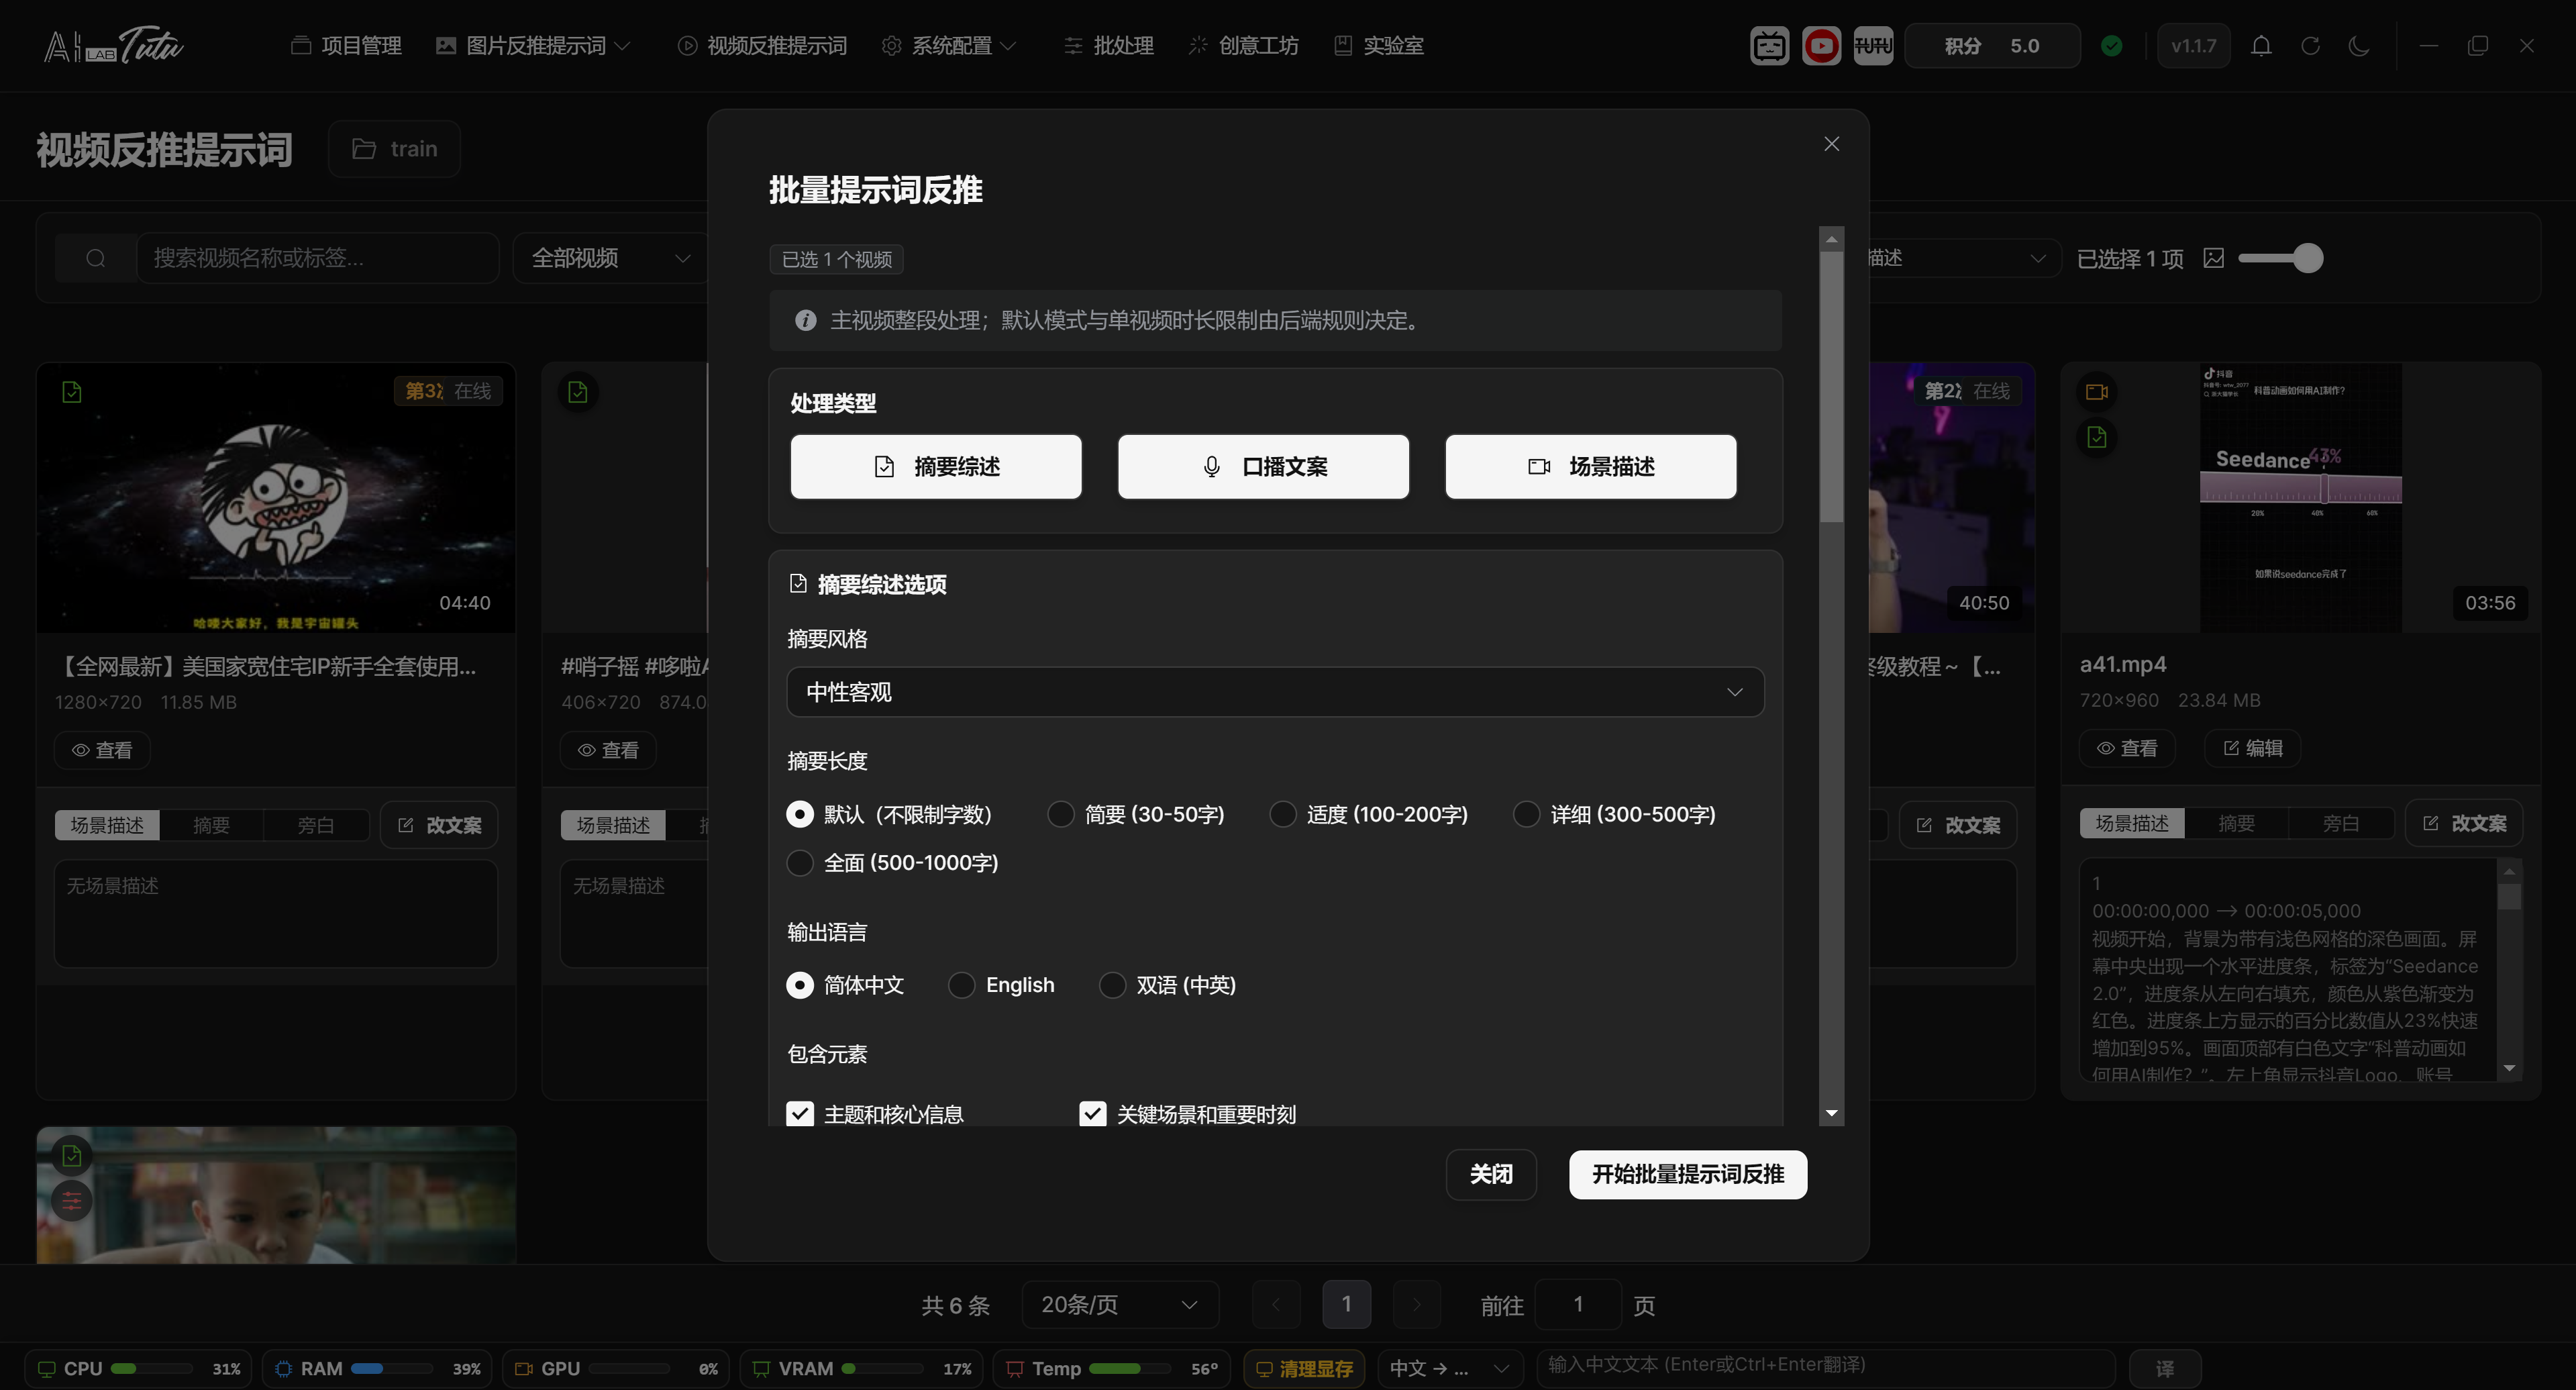Open notifications bell icon
This screenshot has width=2576, height=1390.
click(2261, 46)
